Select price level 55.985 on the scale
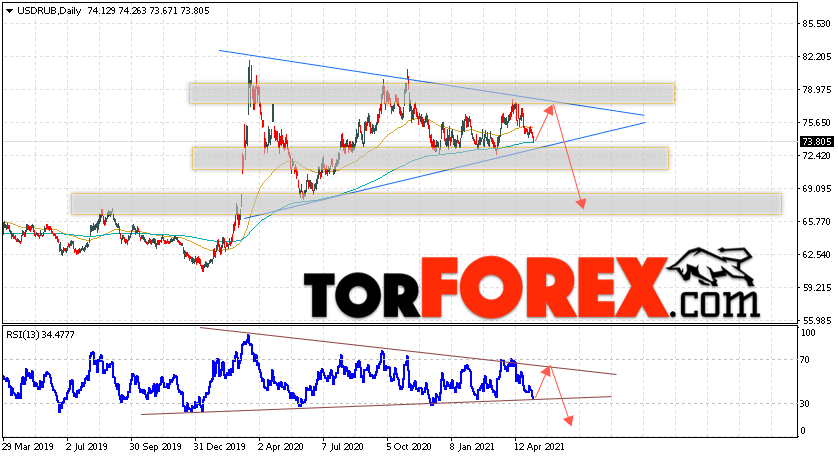Screen dimensions: 838x458 [x=817, y=321]
